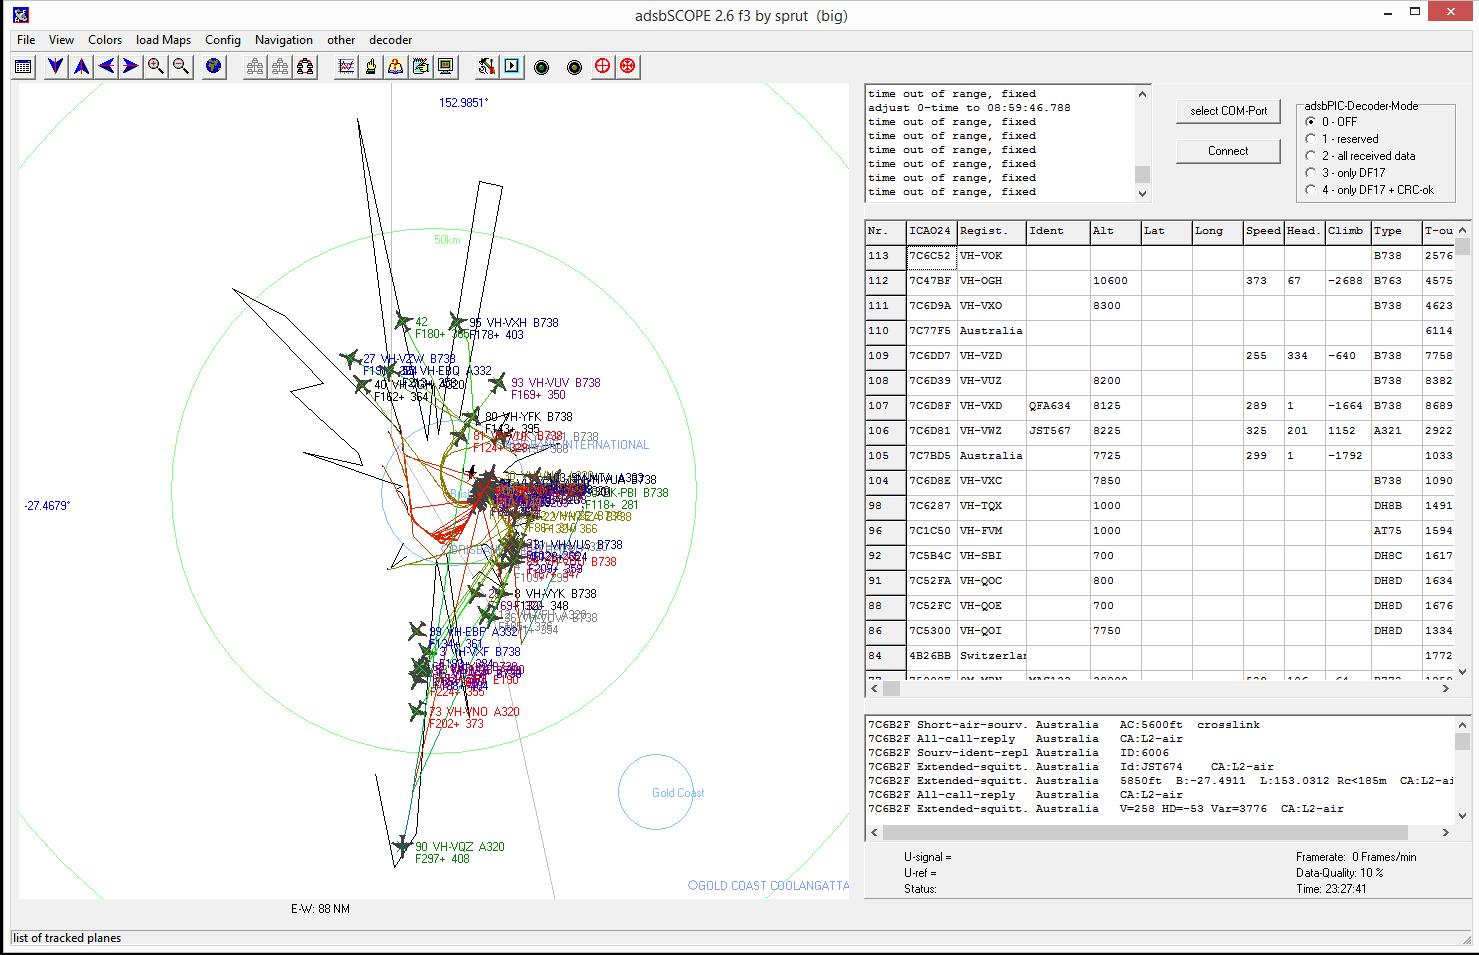
Task: Open the Navigation menu
Action: coord(283,40)
